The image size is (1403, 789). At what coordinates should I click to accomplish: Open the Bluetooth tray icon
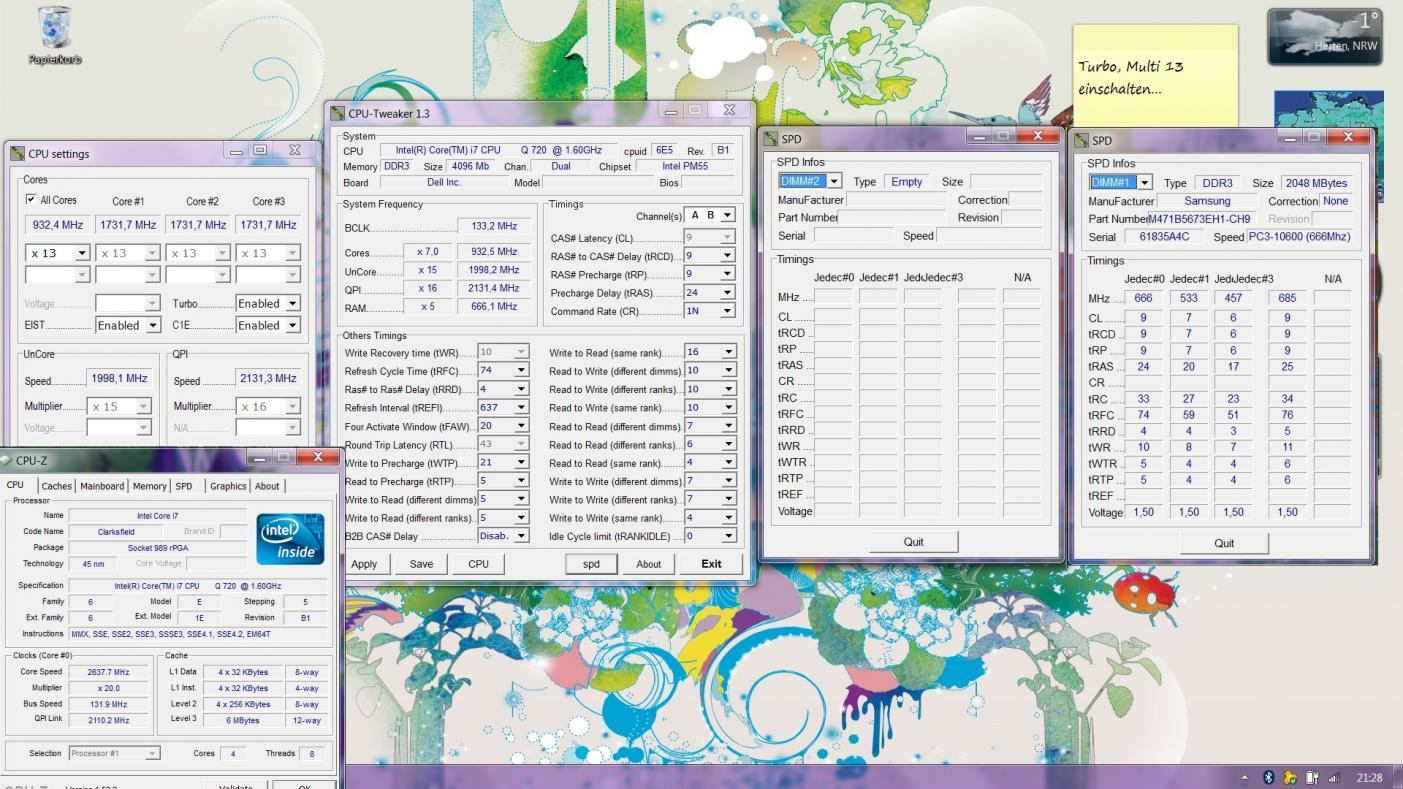pos(1268,778)
